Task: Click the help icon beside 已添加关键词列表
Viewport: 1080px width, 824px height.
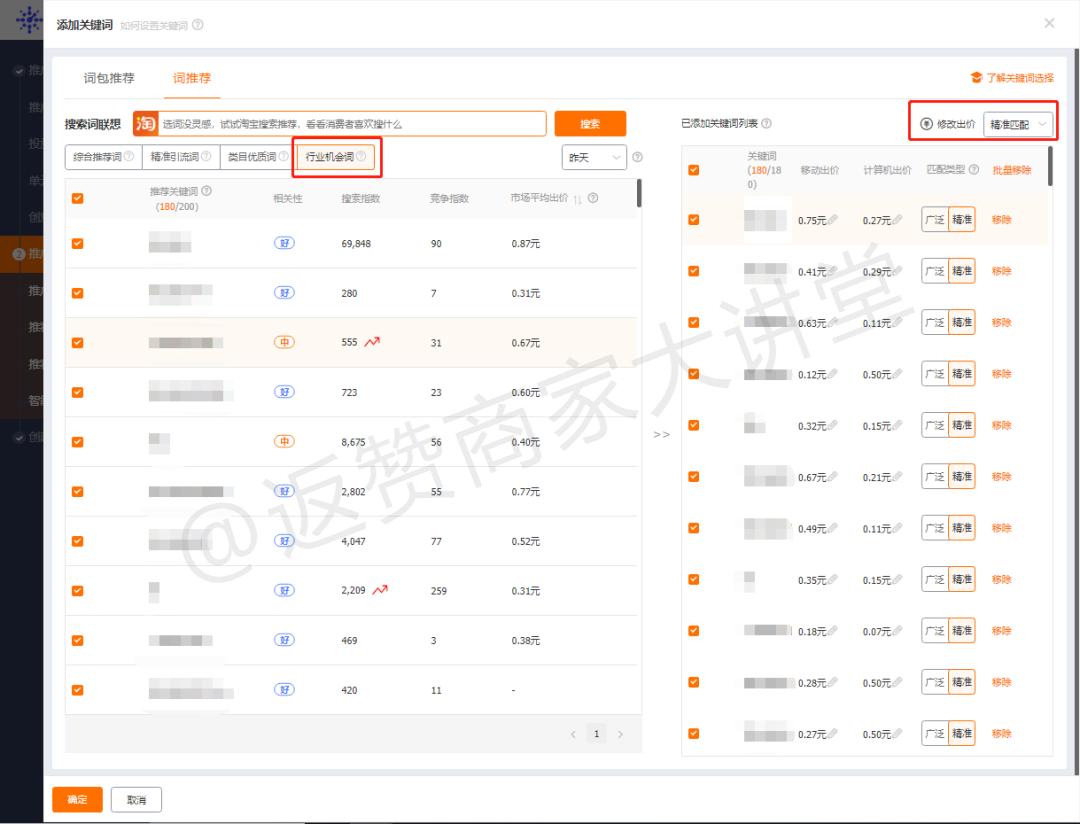Action: pyautogui.click(x=766, y=124)
